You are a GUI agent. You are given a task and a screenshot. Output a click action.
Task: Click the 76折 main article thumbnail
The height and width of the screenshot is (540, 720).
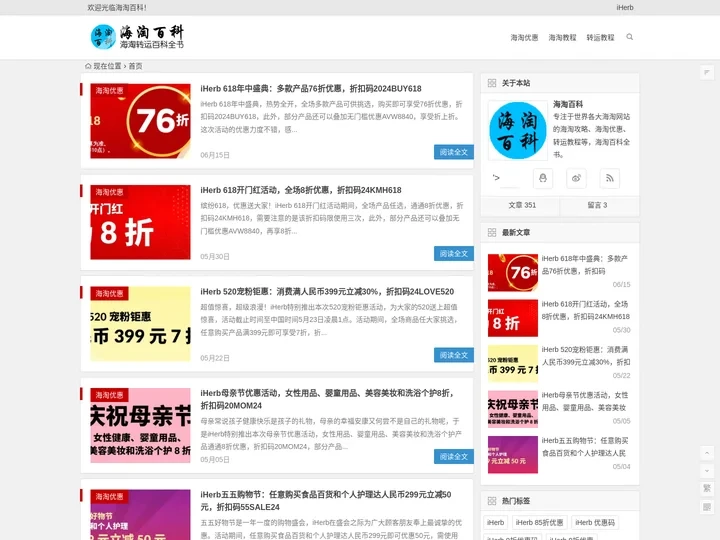pyautogui.click(x=141, y=121)
